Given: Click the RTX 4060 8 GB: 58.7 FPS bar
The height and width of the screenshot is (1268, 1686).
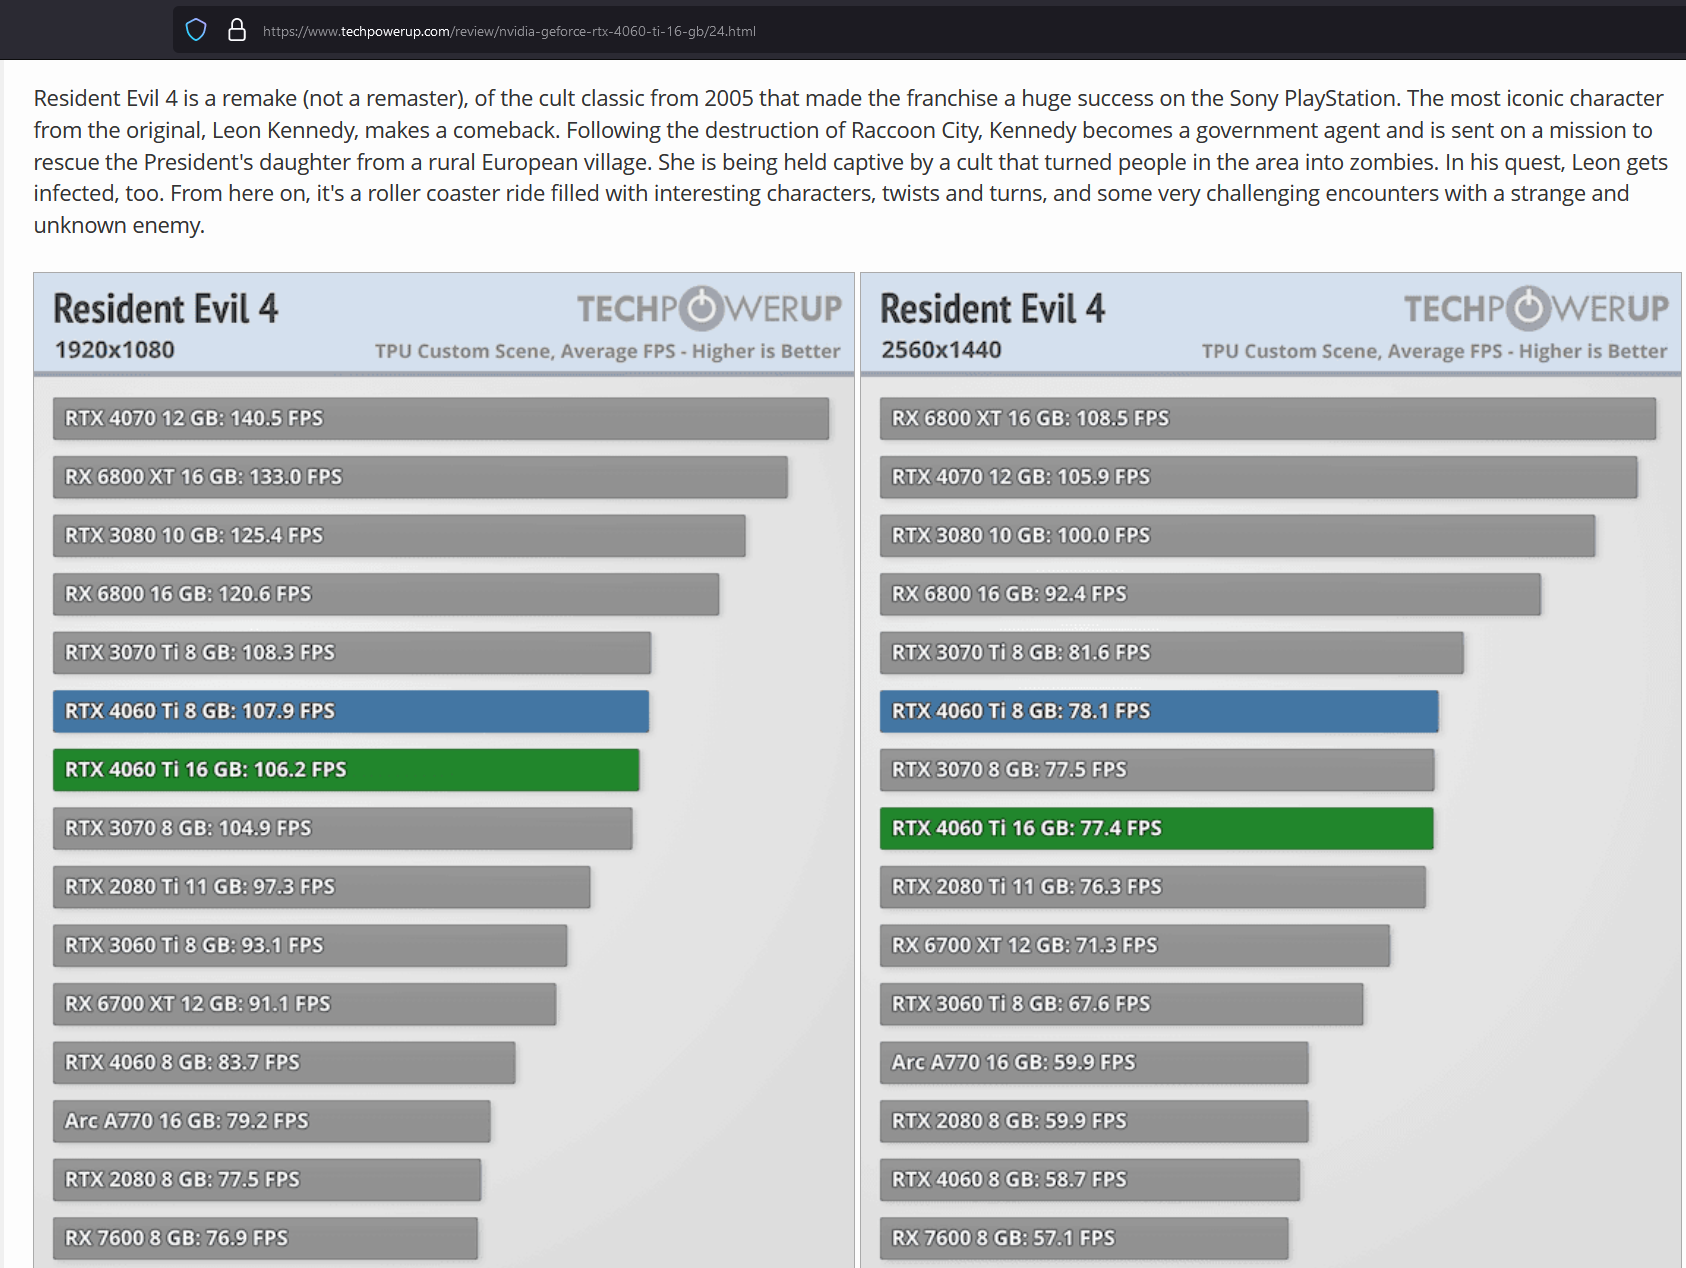Looking at the screenshot, I should [1090, 1179].
